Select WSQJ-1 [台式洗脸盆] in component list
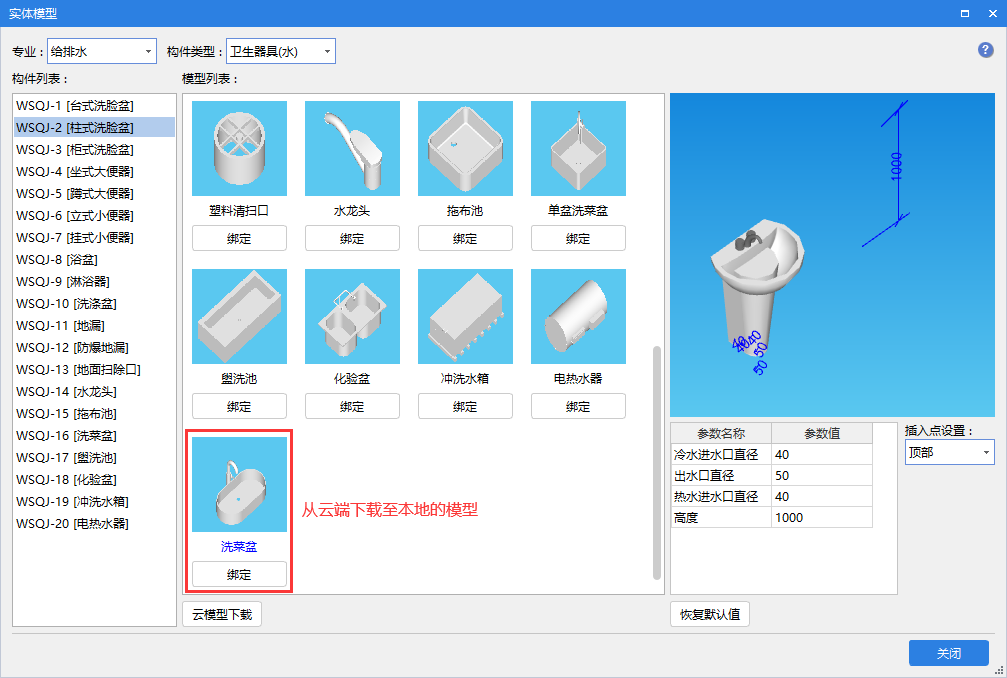This screenshot has width=1007, height=678. tap(75, 105)
